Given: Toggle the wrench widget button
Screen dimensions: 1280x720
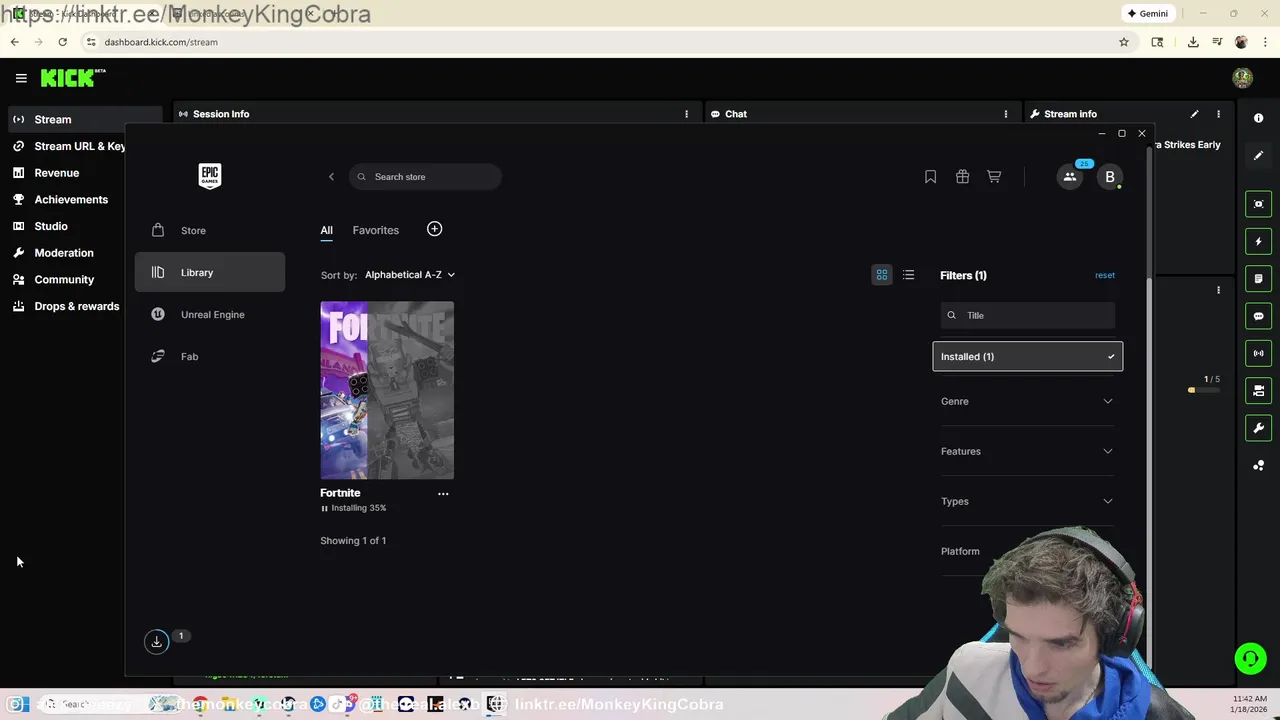Looking at the screenshot, I should 1258,428.
